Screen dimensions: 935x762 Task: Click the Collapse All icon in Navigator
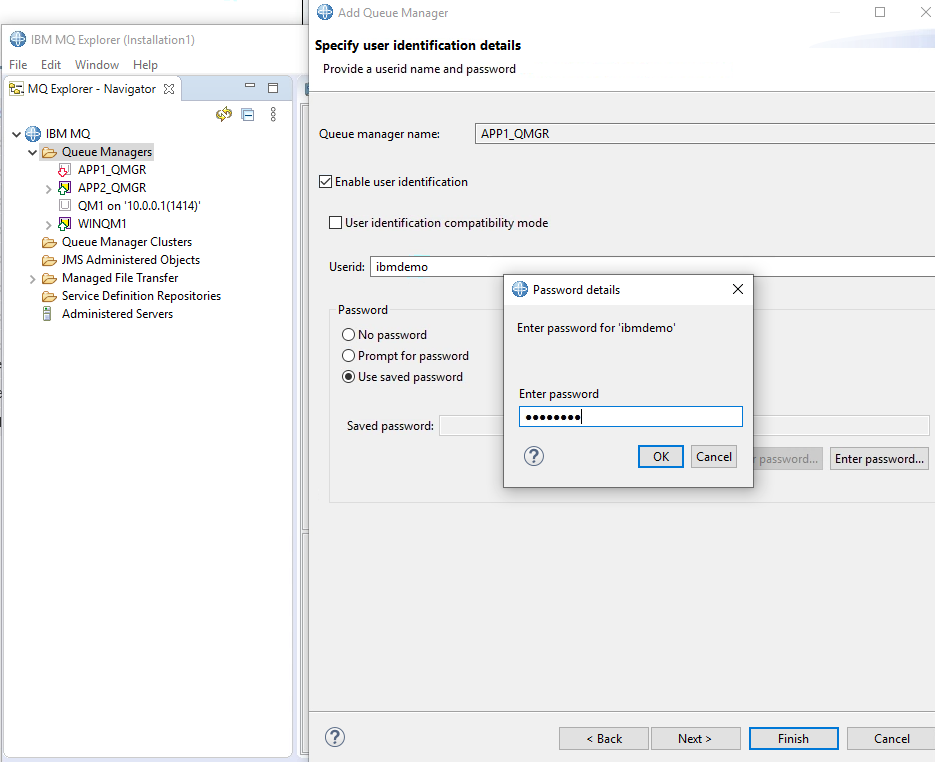click(248, 114)
